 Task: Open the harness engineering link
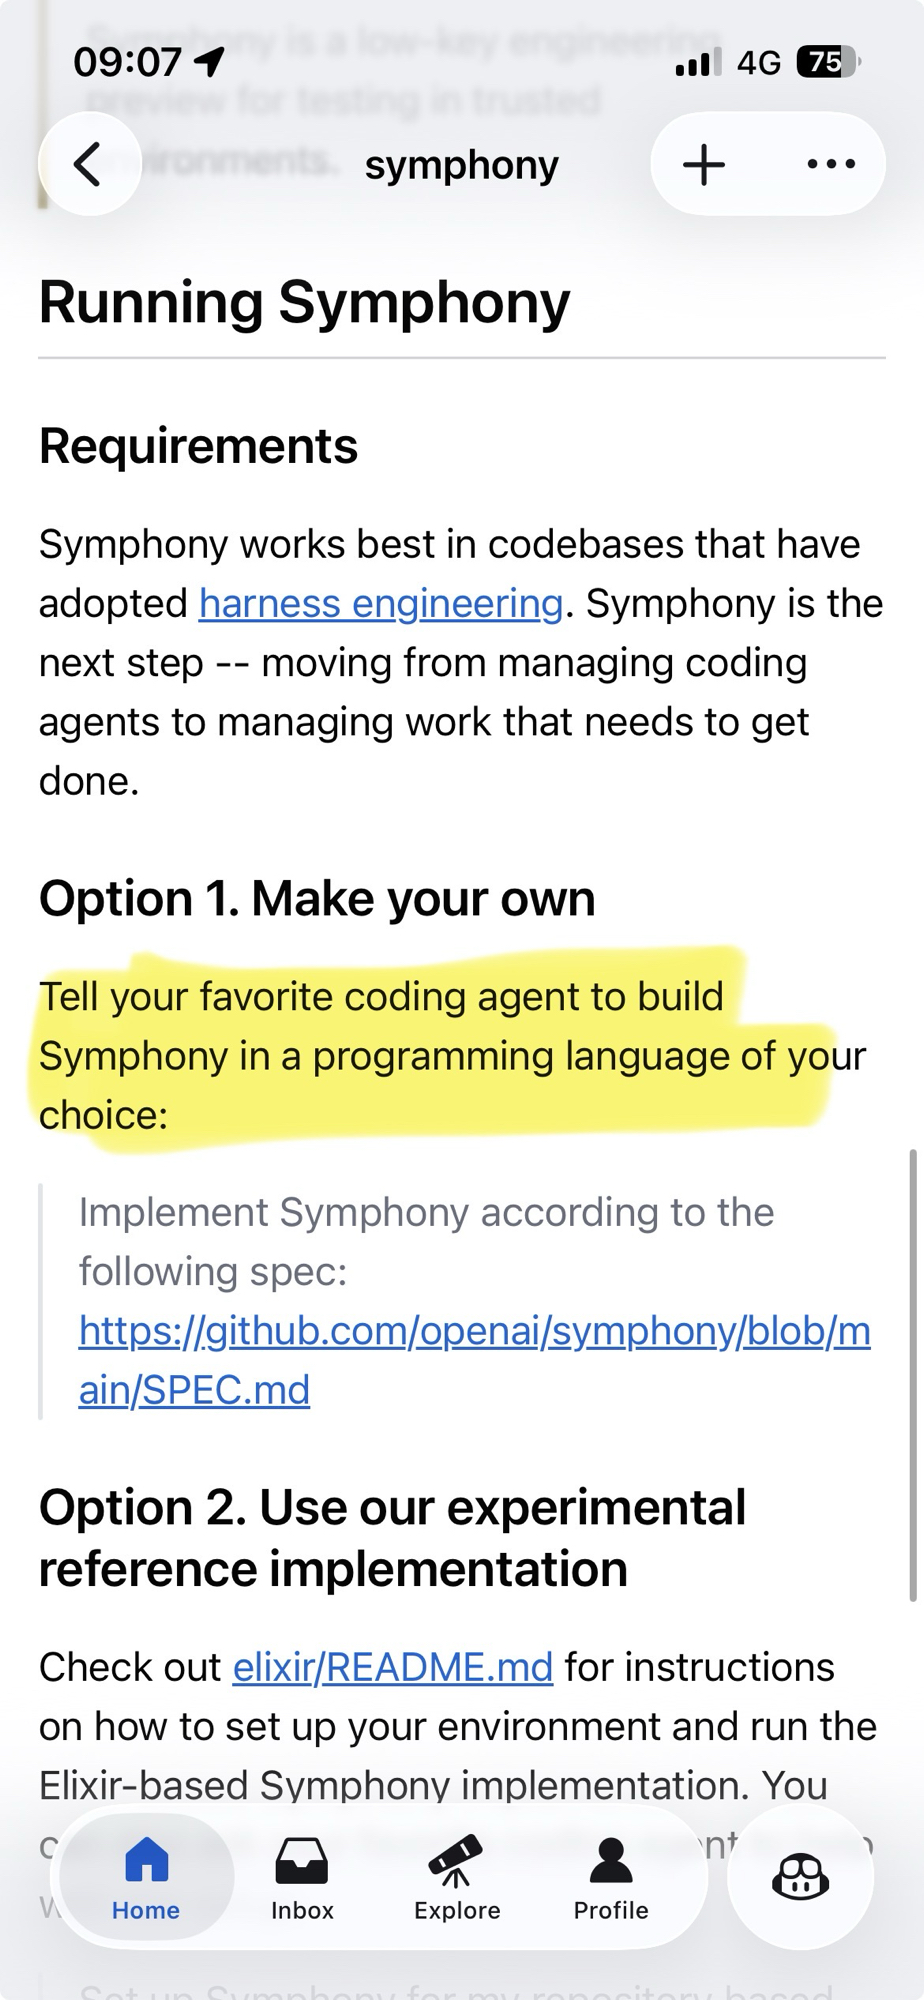[381, 604]
